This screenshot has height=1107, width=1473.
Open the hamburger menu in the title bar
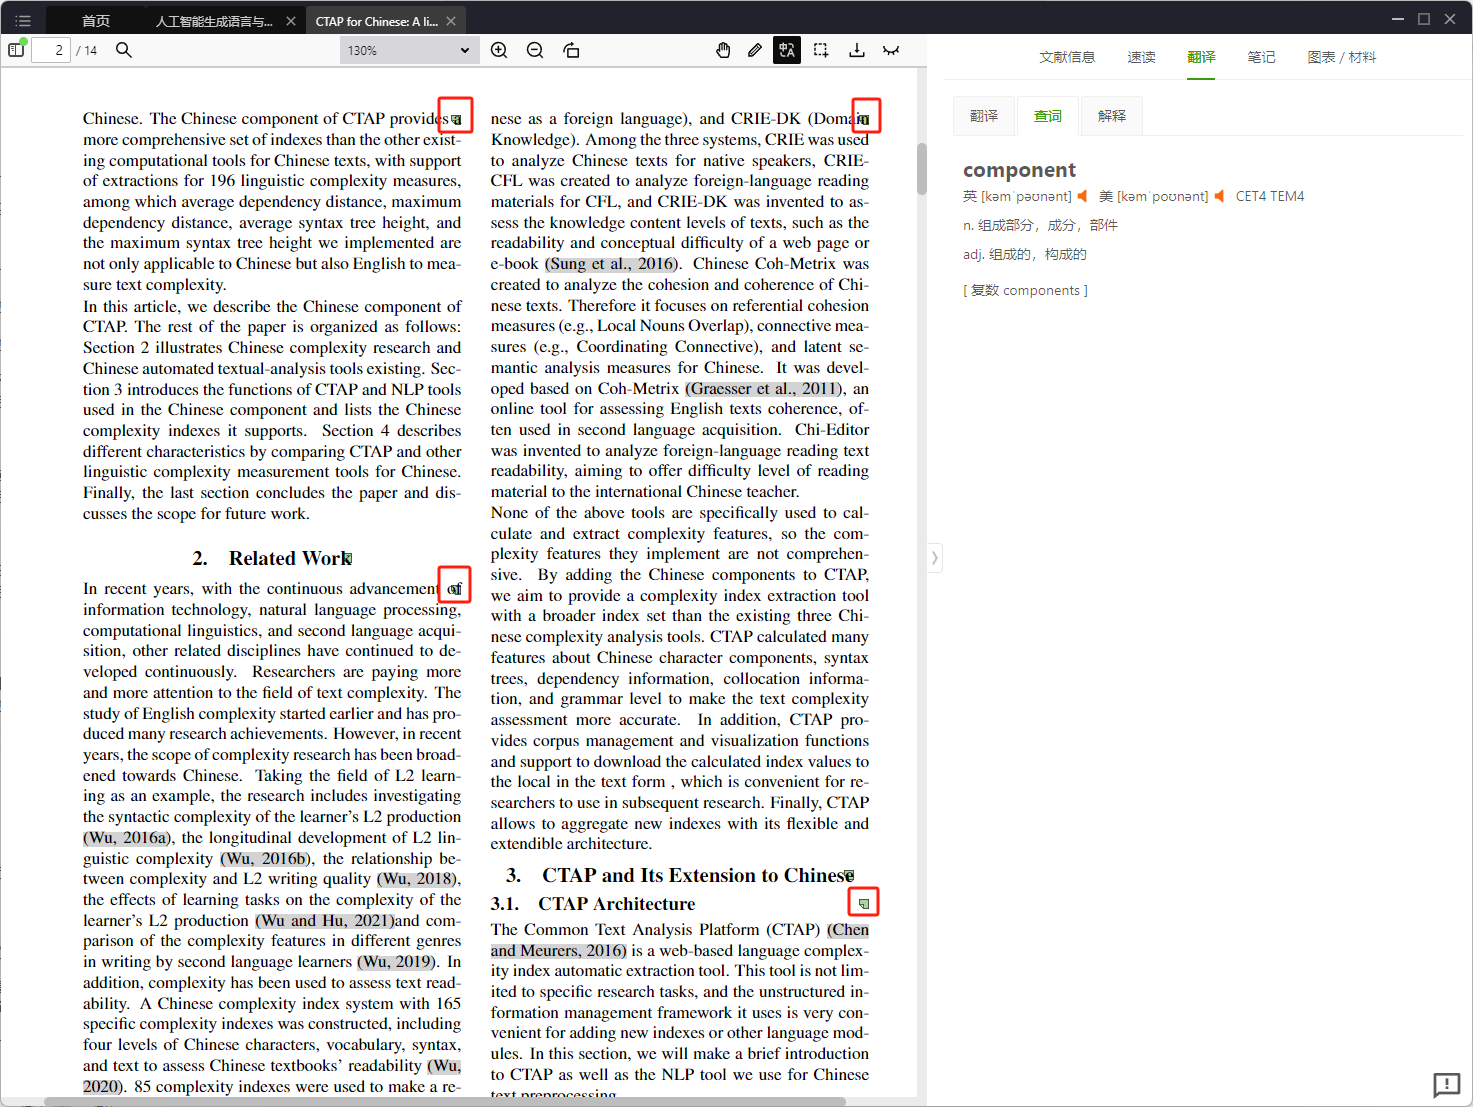click(23, 20)
